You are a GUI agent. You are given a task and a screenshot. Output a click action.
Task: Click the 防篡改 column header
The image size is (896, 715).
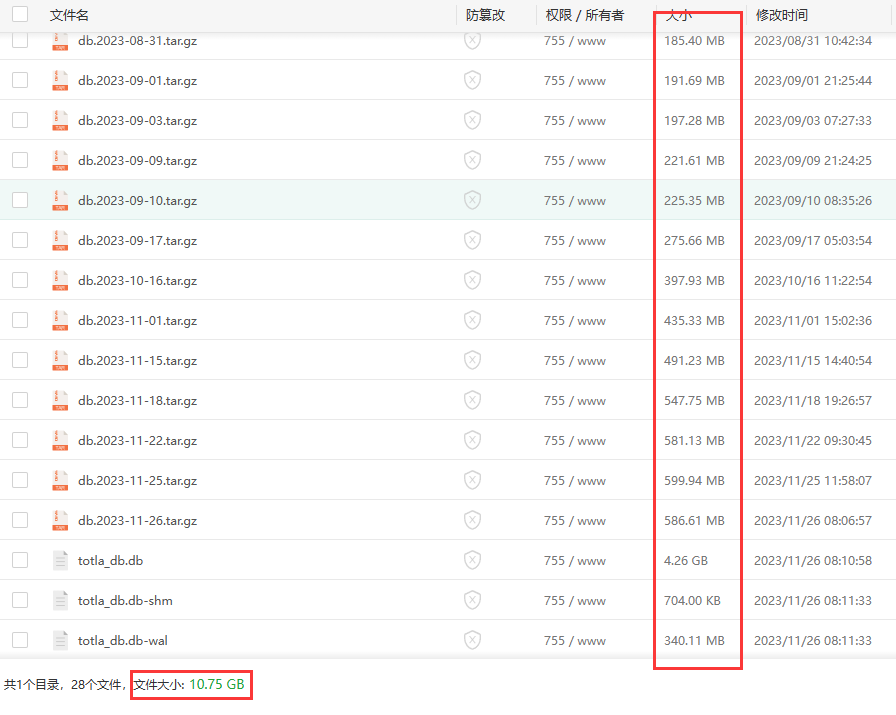[485, 15]
